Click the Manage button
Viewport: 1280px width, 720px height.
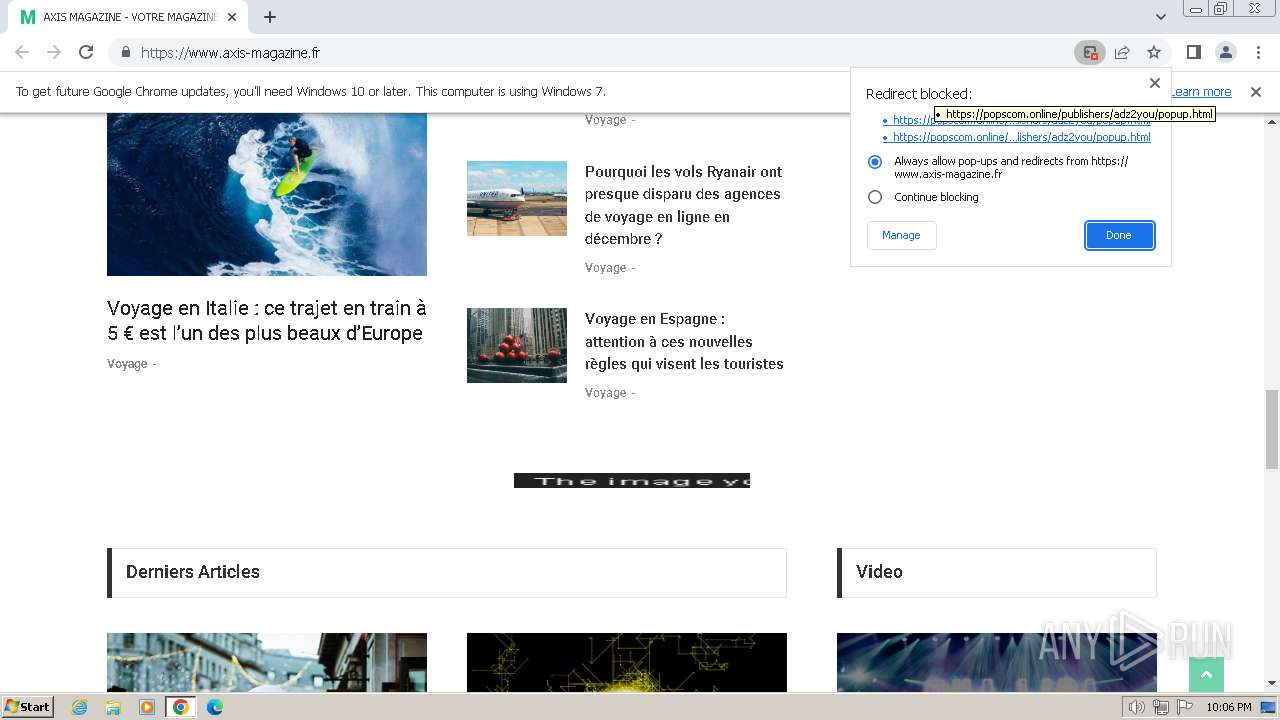pyautogui.click(x=901, y=235)
